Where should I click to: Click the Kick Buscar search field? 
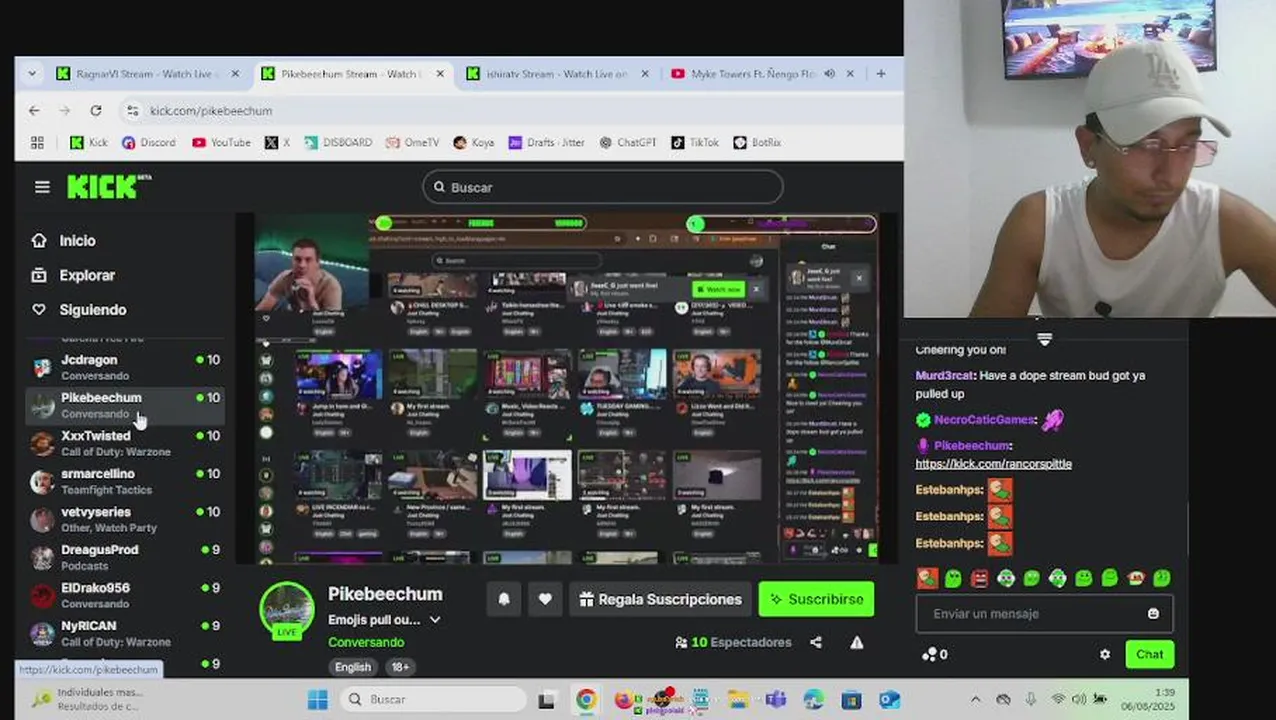point(603,187)
